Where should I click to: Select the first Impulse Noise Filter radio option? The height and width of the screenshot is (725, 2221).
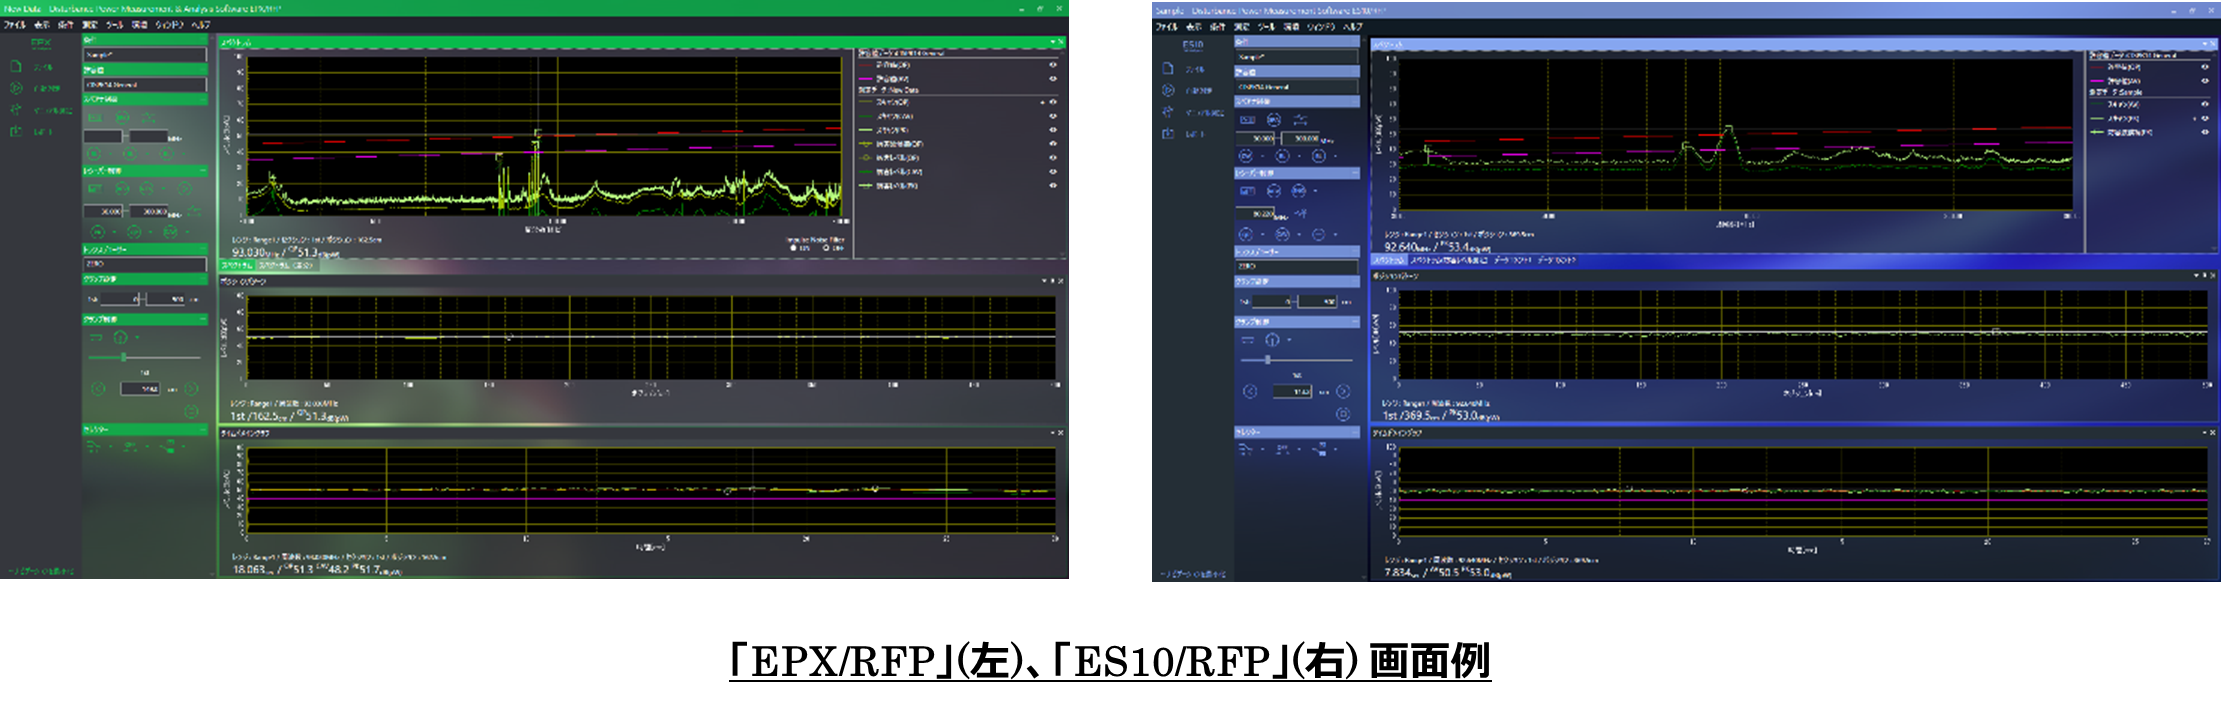coord(794,248)
